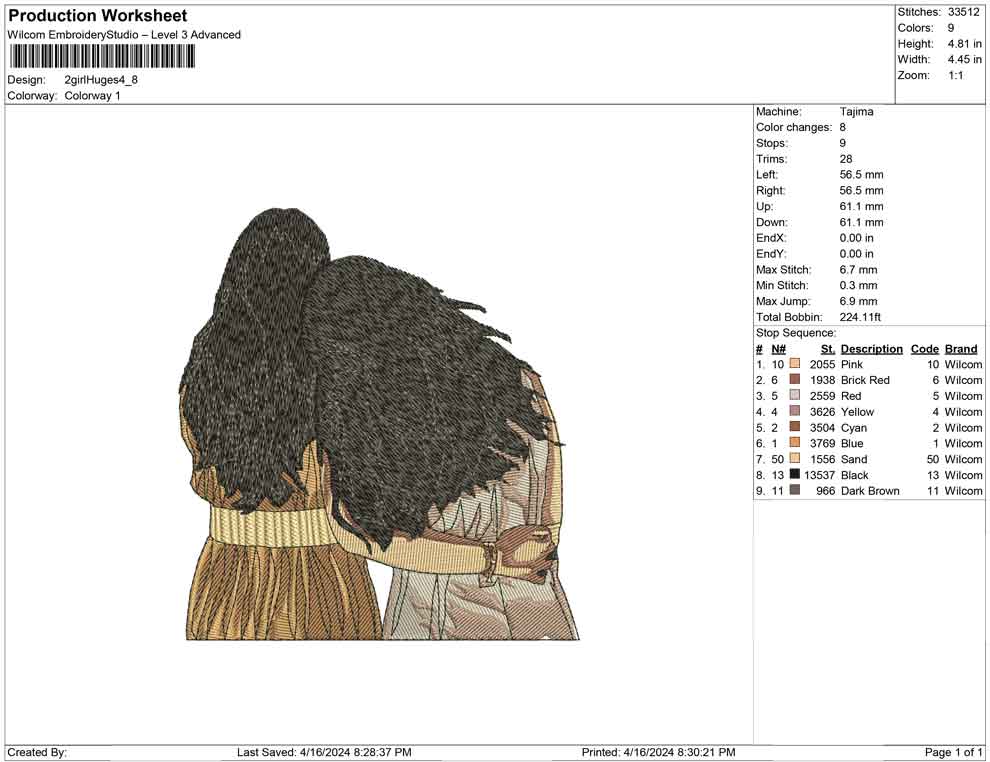Select the Brick Red thread swatch
The height and width of the screenshot is (762, 990).
(x=795, y=380)
